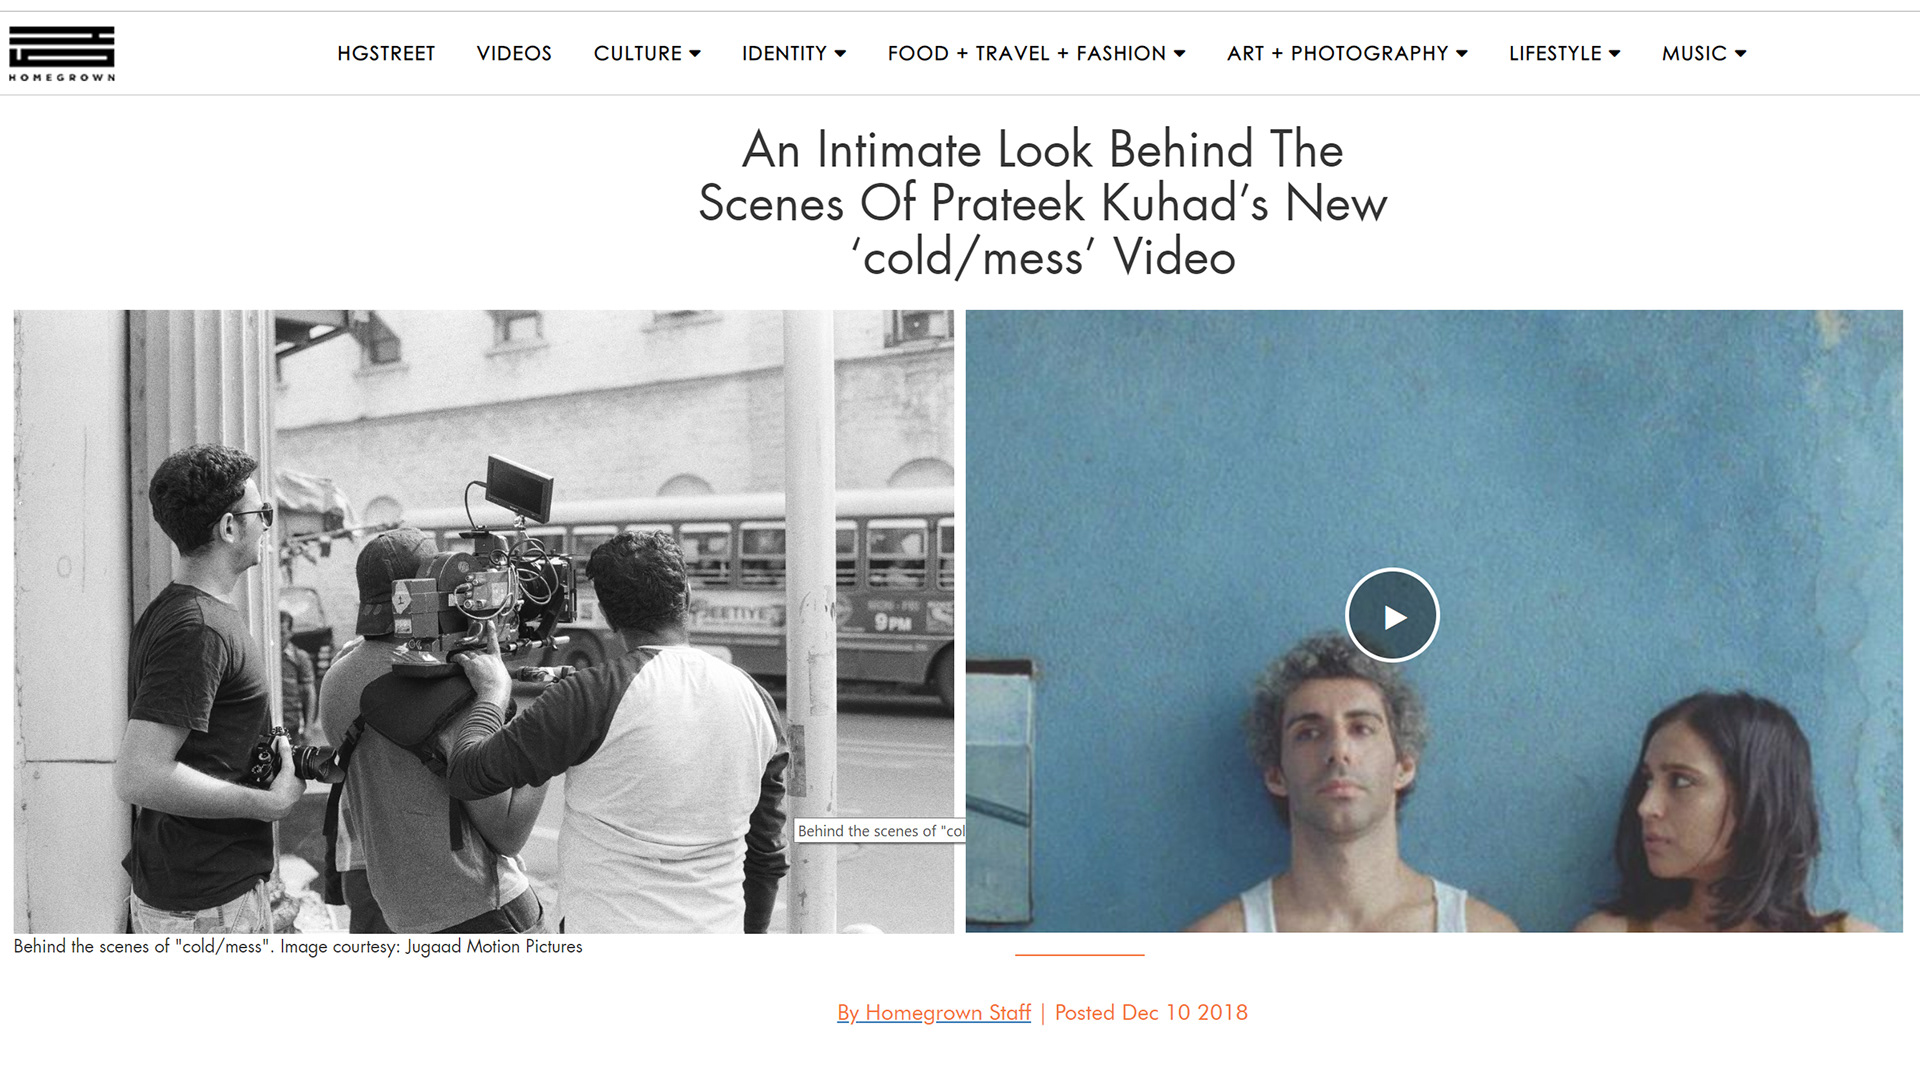Click the Homegrown logo icon
This screenshot has height=1073, width=1920.
click(x=62, y=53)
